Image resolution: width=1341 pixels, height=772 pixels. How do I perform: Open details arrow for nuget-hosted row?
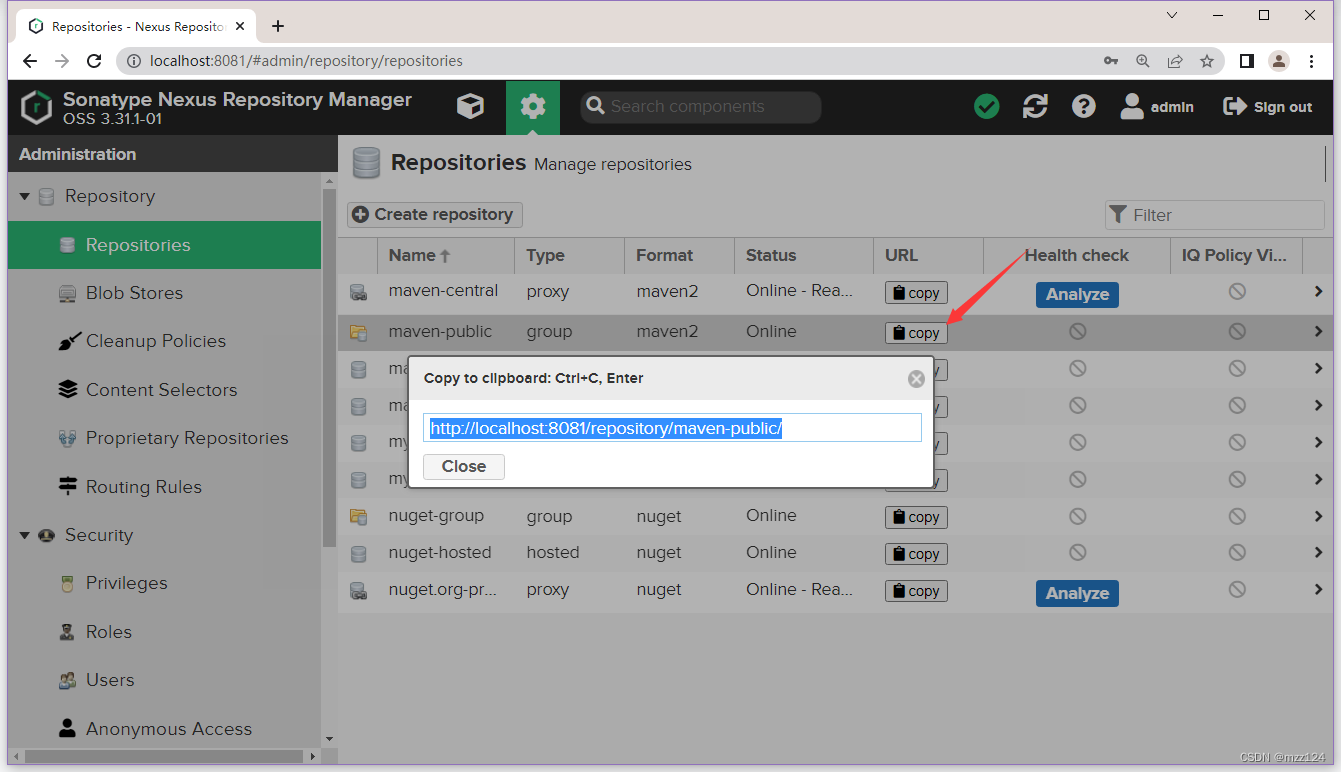(x=1318, y=553)
